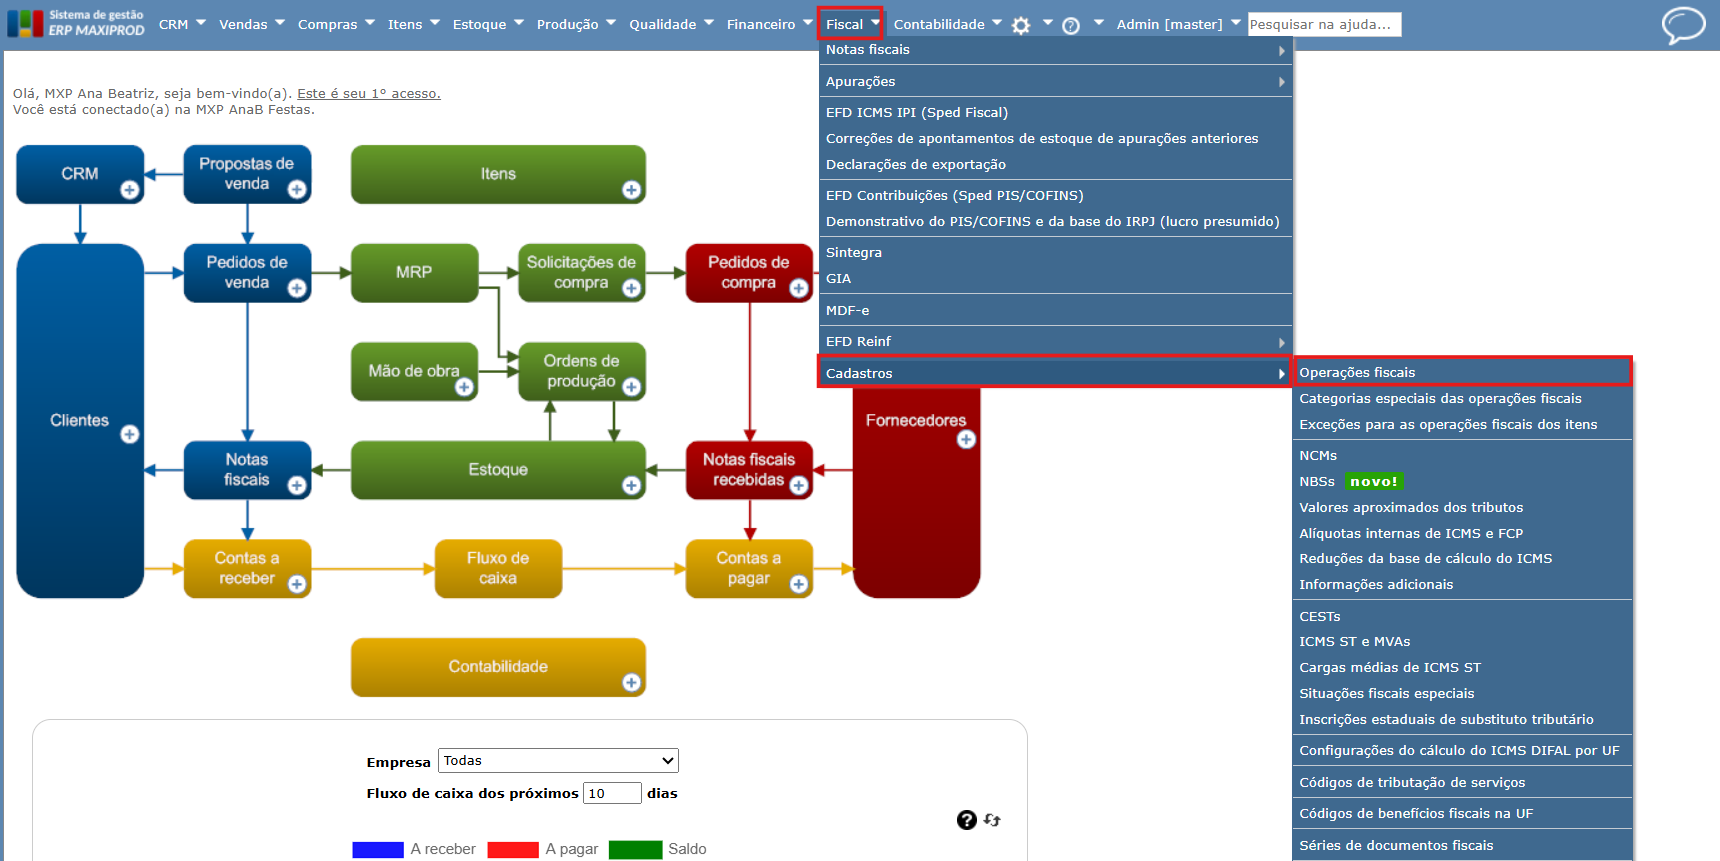Open the Contabilidade module block
The height and width of the screenshot is (861, 1720).
point(498,667)
